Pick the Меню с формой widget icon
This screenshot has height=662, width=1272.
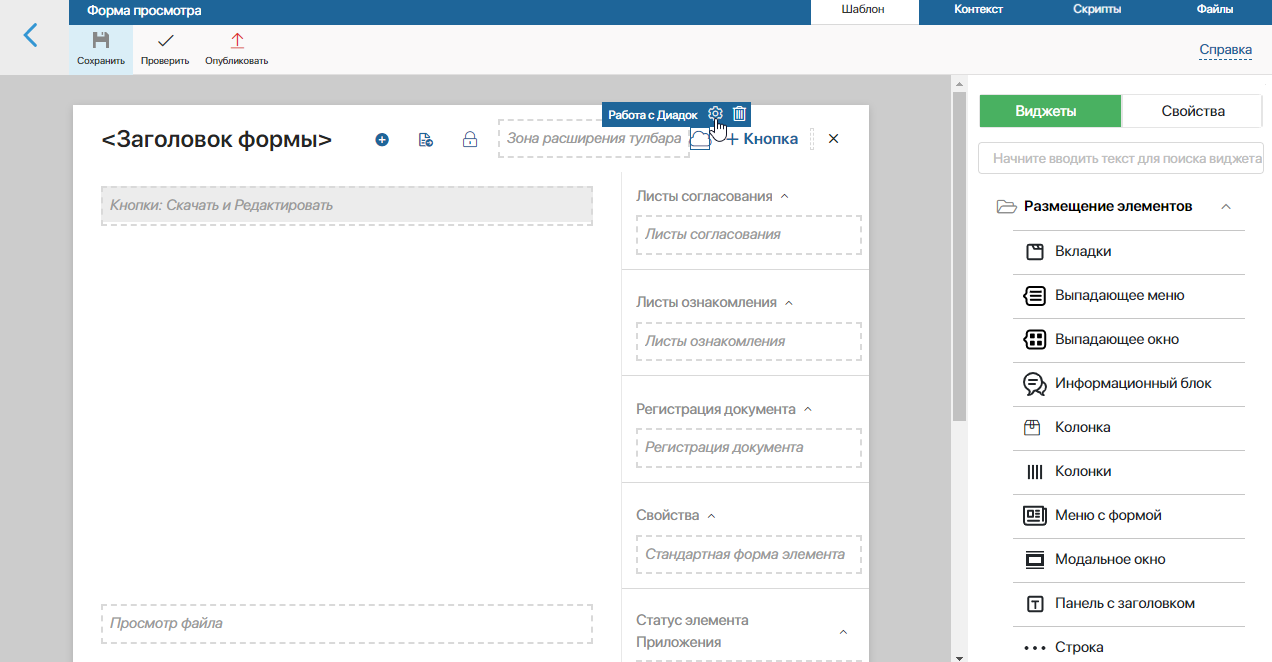point(1035,516)
